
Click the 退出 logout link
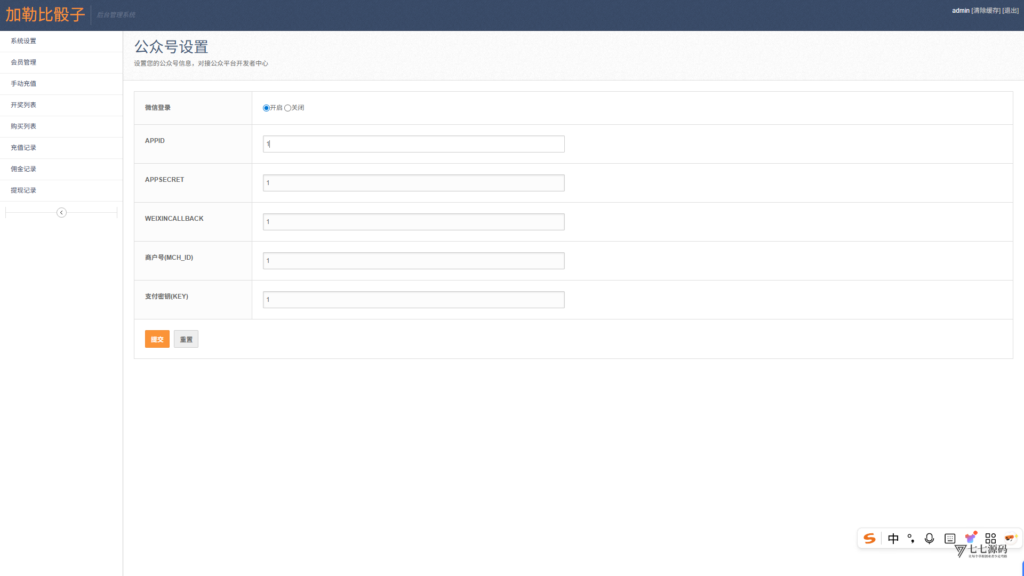tap(1010, 10)
